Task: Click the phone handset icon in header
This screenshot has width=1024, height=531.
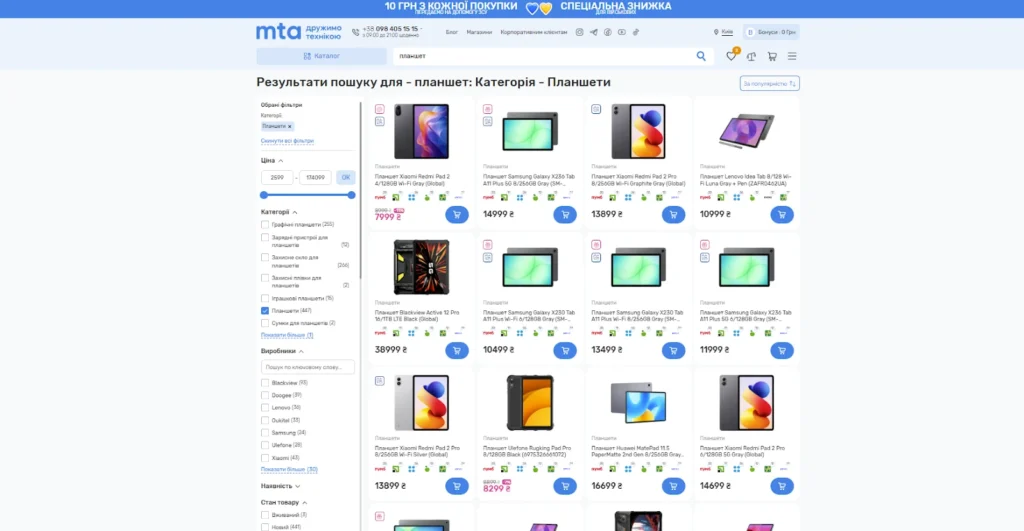Action: [355, 32]
